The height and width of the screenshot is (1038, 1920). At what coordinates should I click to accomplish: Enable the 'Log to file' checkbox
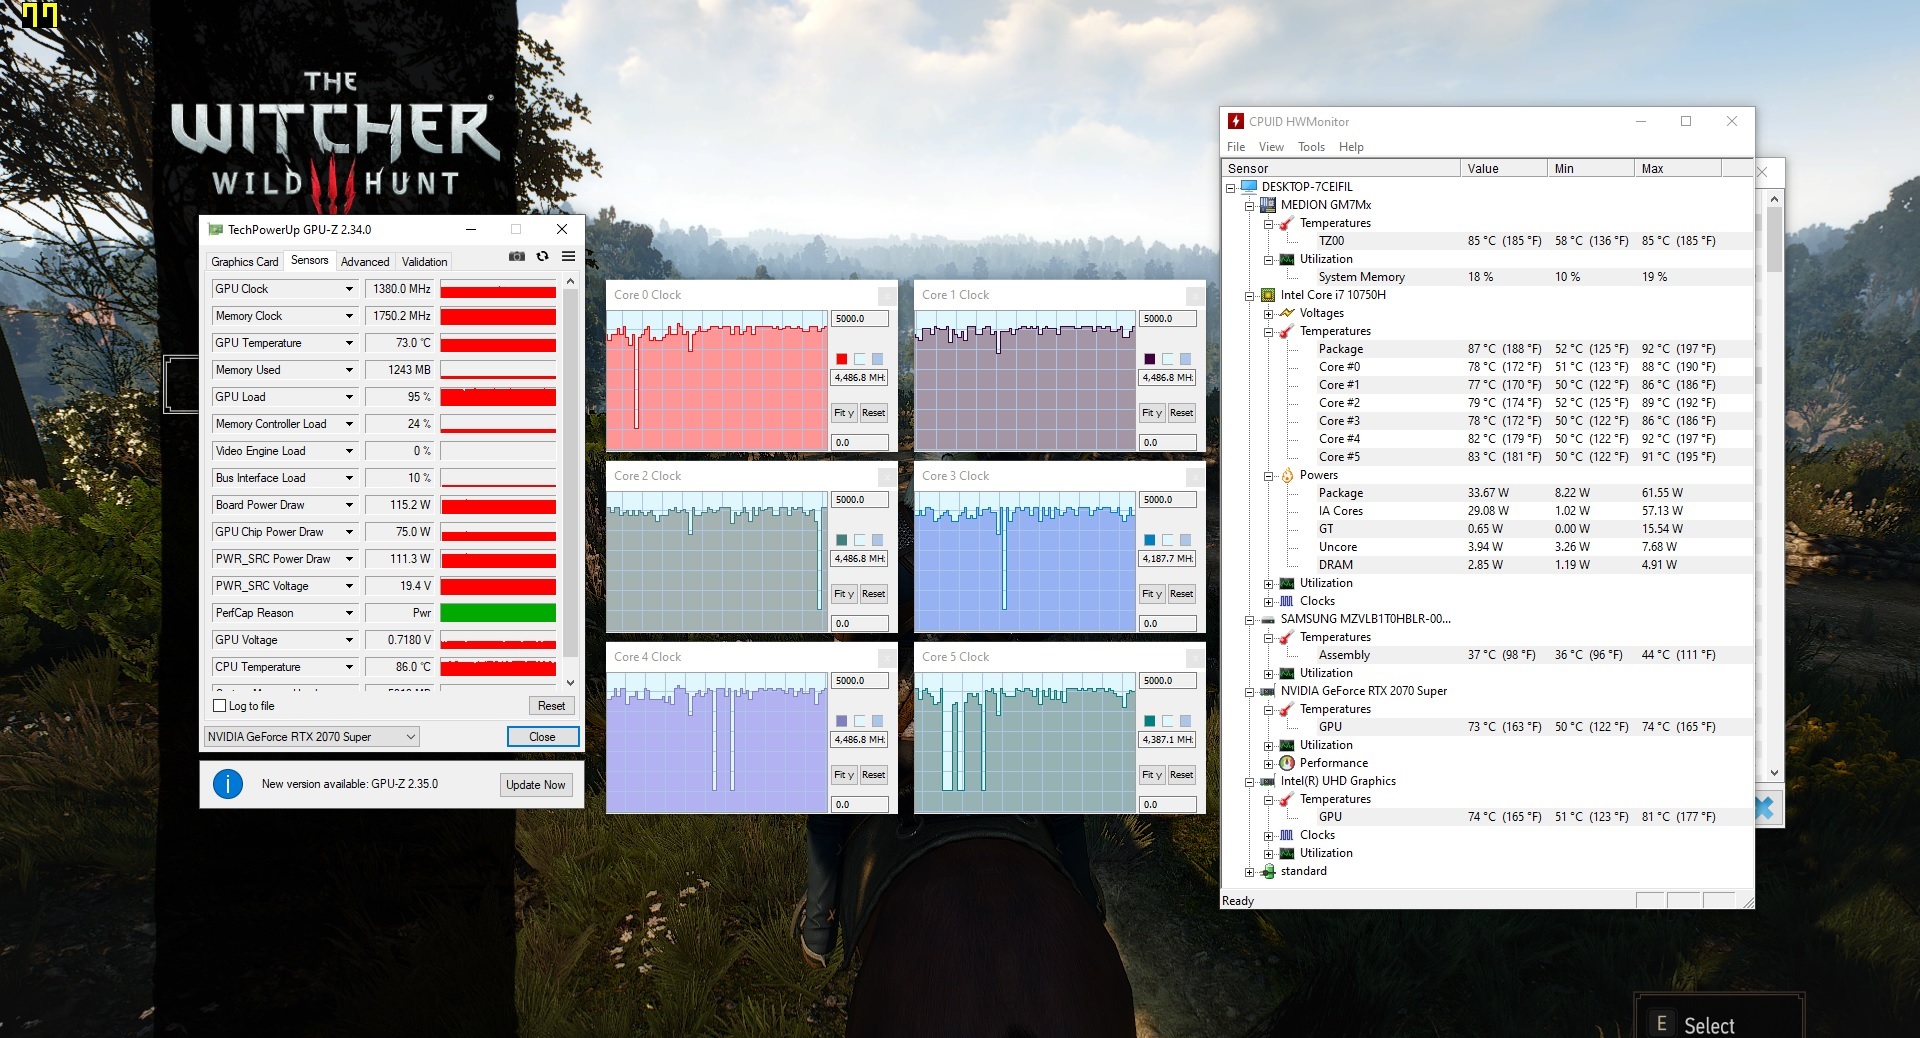click(x=220, y=706)
